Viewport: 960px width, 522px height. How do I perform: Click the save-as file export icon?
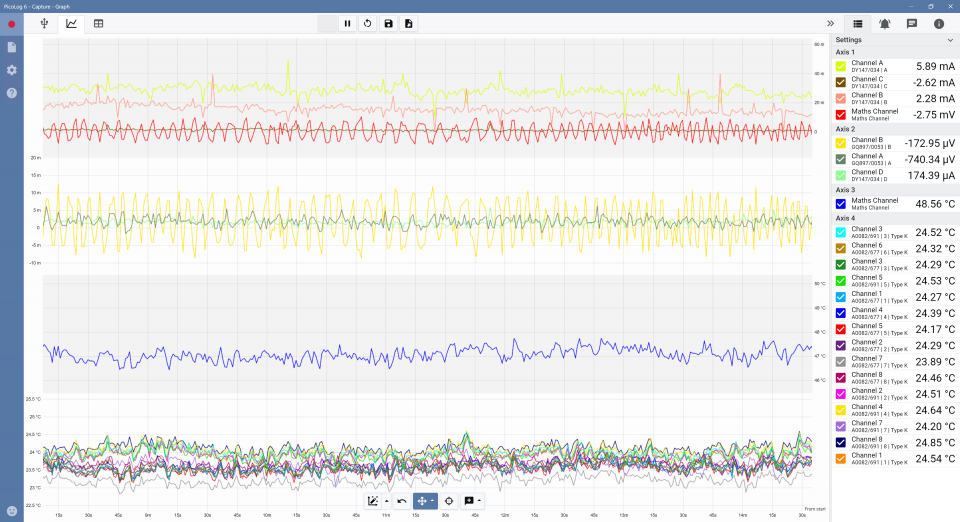tap(408, 23)
